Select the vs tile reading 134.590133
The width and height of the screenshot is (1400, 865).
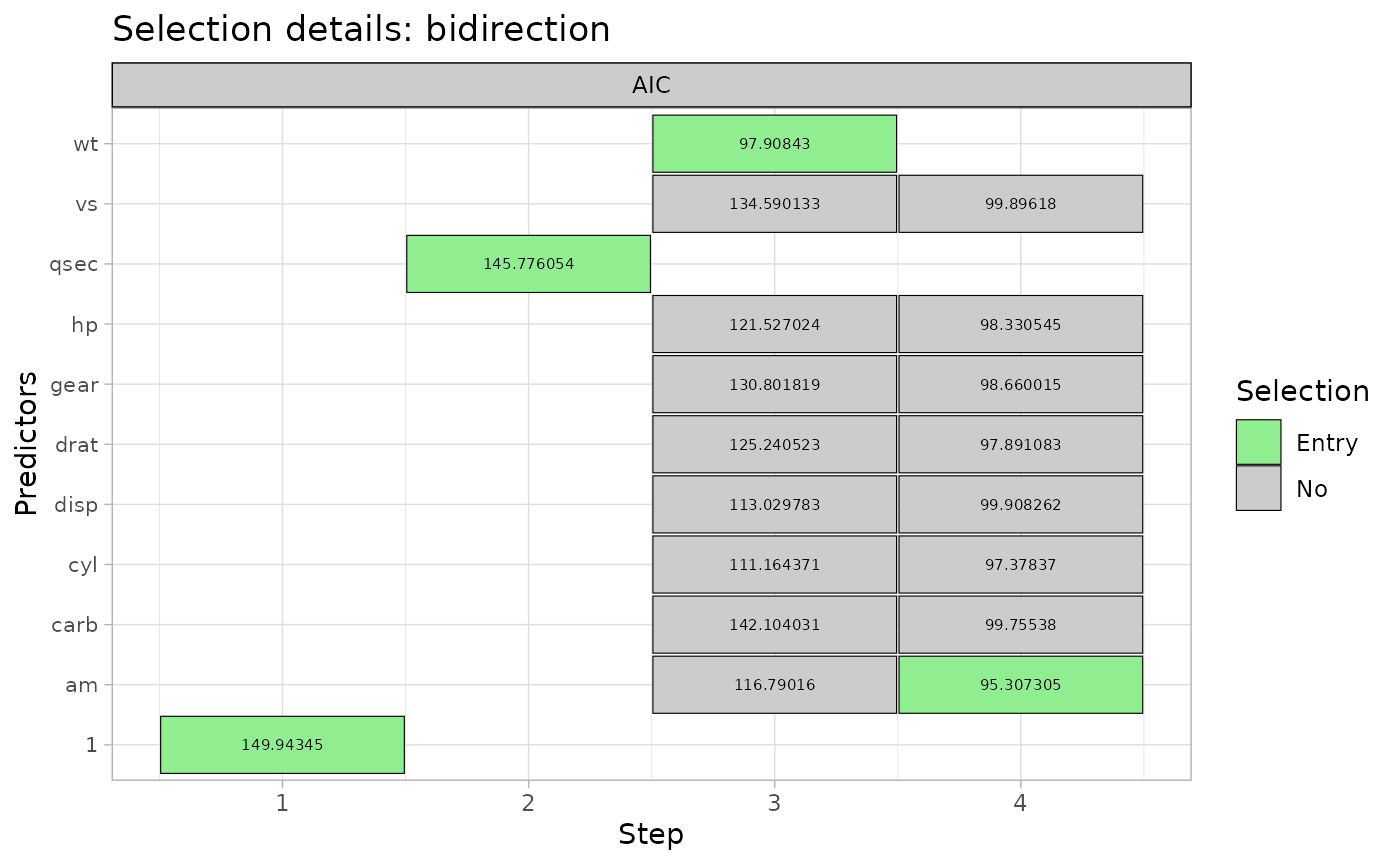774,204
